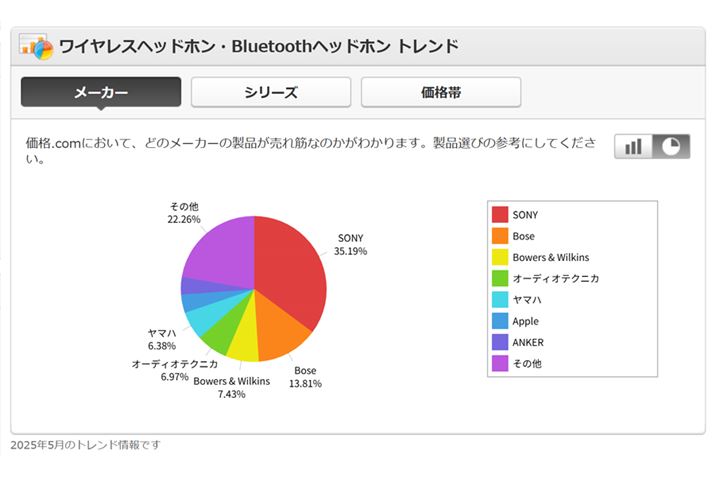Click the red SONY pie slice

pyautogui.click(x=292, y=269)
